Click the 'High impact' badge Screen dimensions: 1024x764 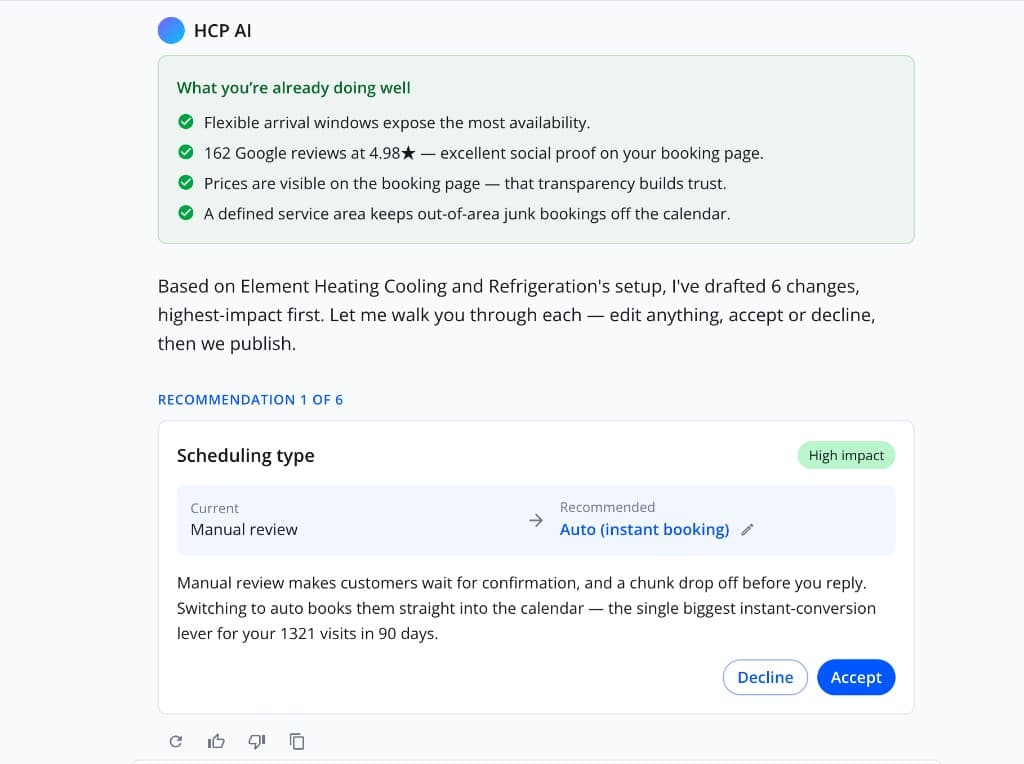(x=846, y=455)
